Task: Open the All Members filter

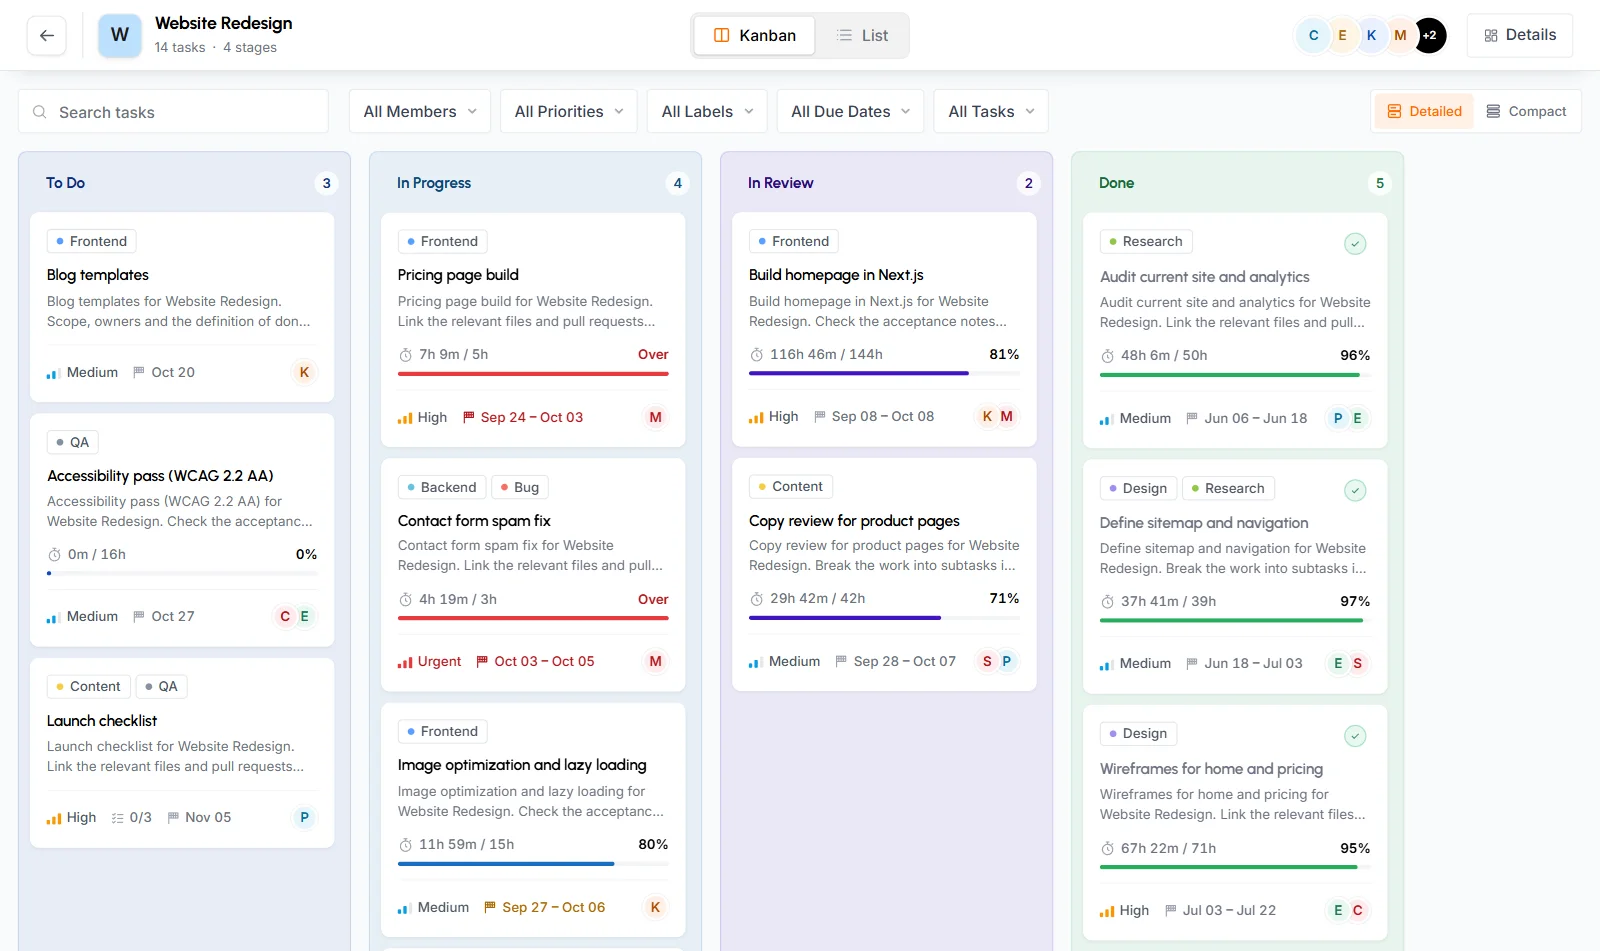Action: click(x=420, y=111)
